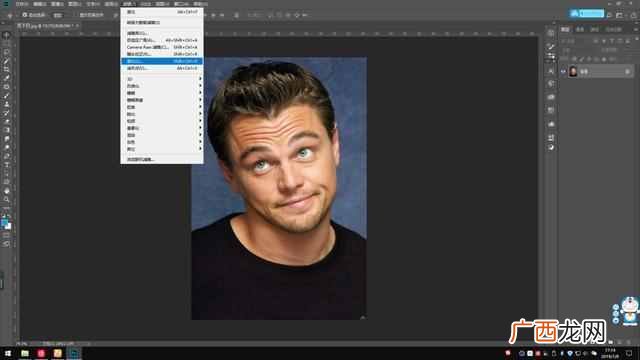Screen dimensions: 640x360
Task: Select the Clone Stamp tool
Action: pos(7,104)
